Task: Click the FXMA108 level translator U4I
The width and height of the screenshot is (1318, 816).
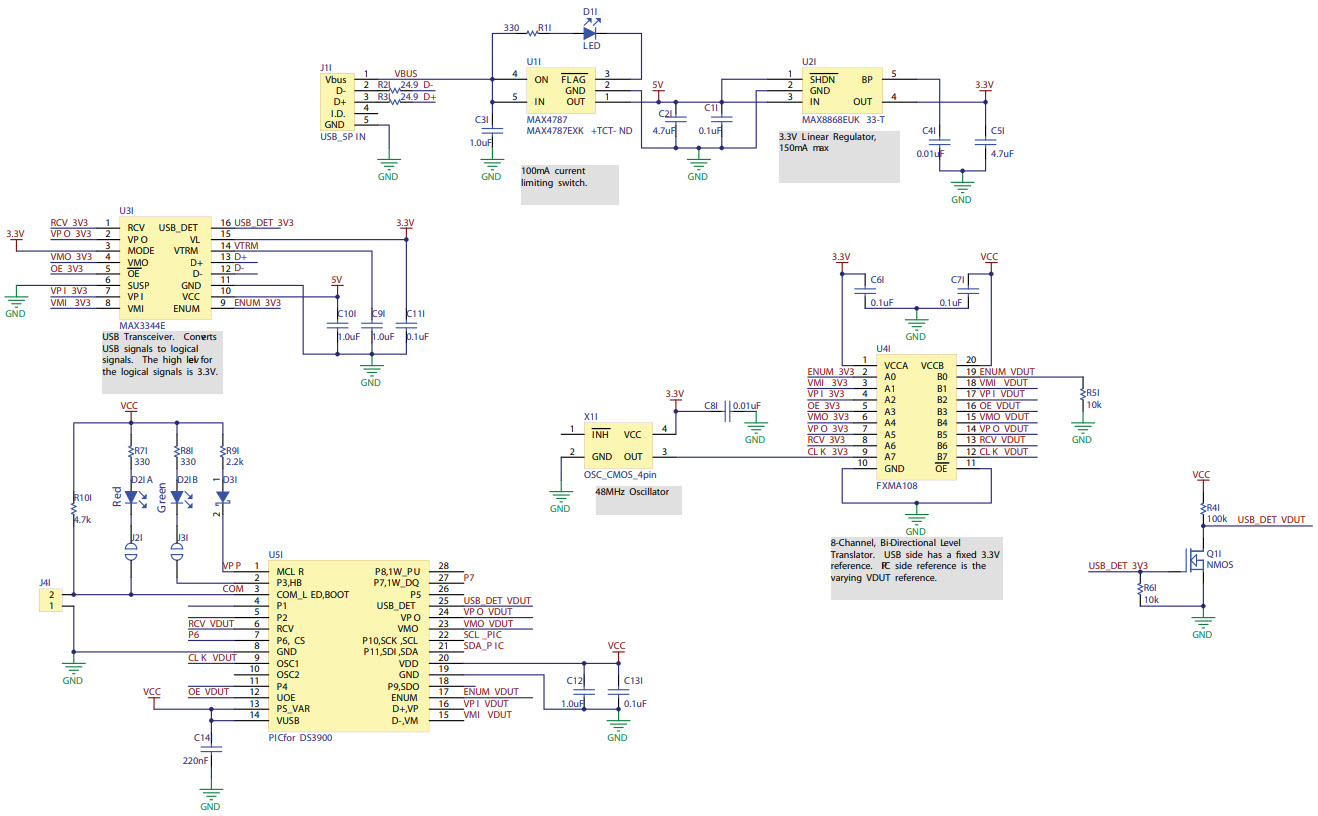Action: click(x=916, y=415)
